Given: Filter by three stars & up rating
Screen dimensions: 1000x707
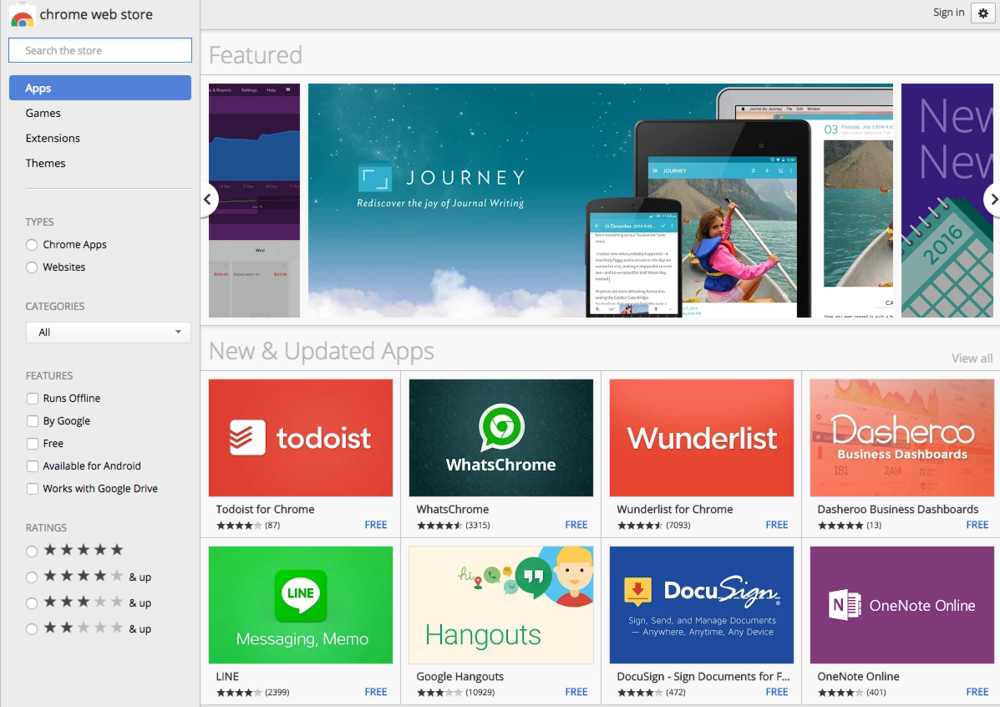Looking at the screenshot, I should point(32,603).
